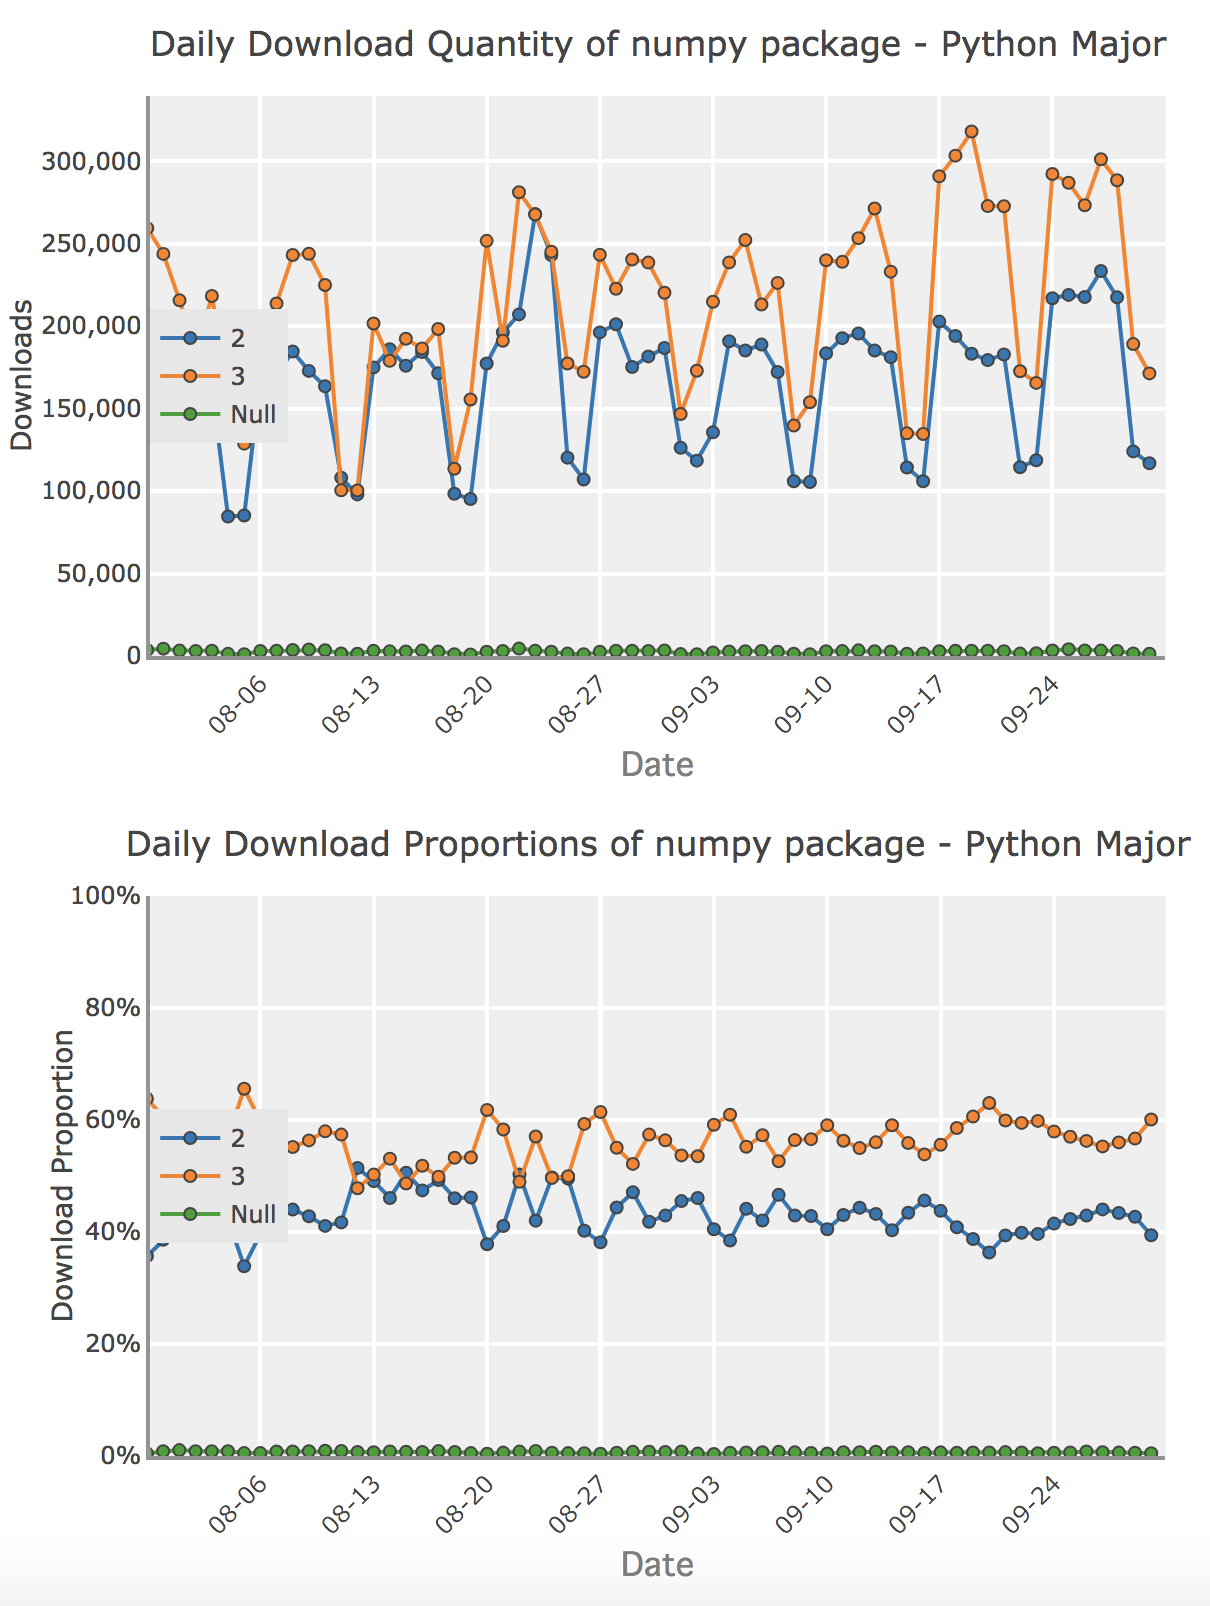Click last orange data point in bottom chart
The height and width of the screenshot is (1606, 1210).
1151,1119
